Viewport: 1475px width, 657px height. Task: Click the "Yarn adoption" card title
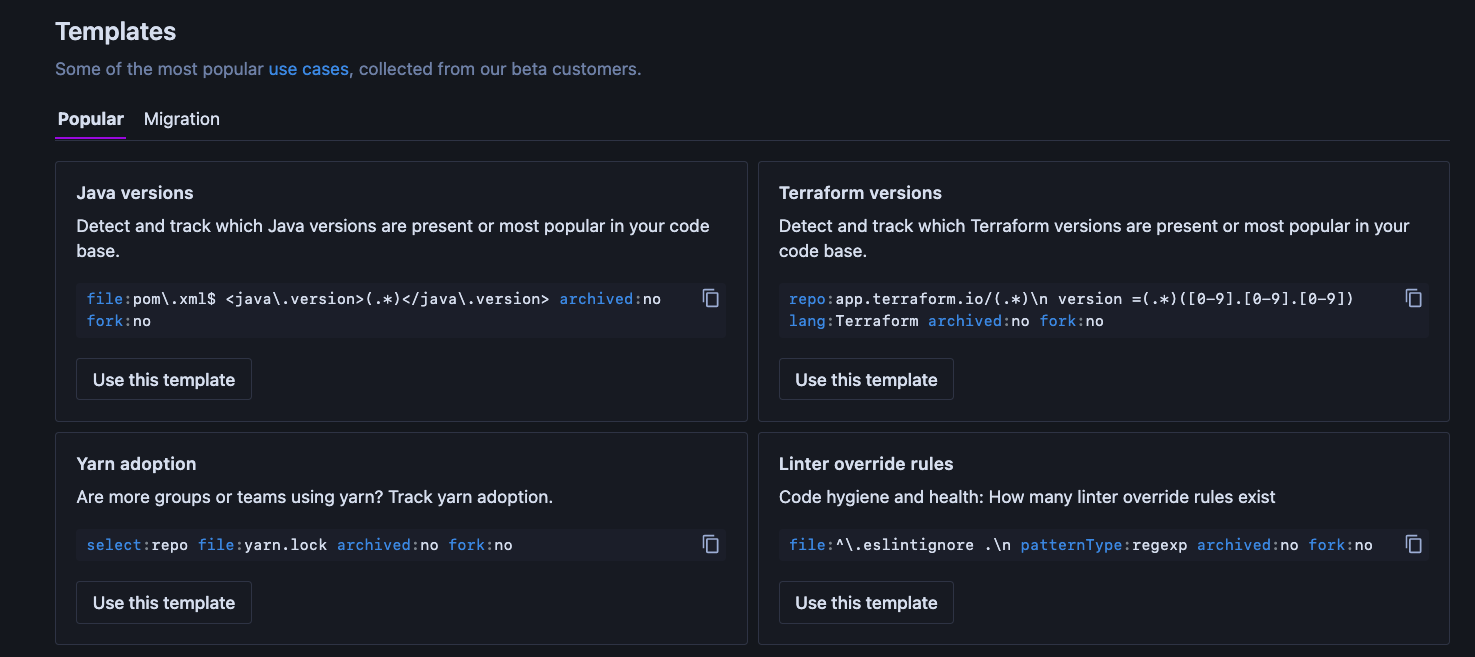tap(136, 464)
